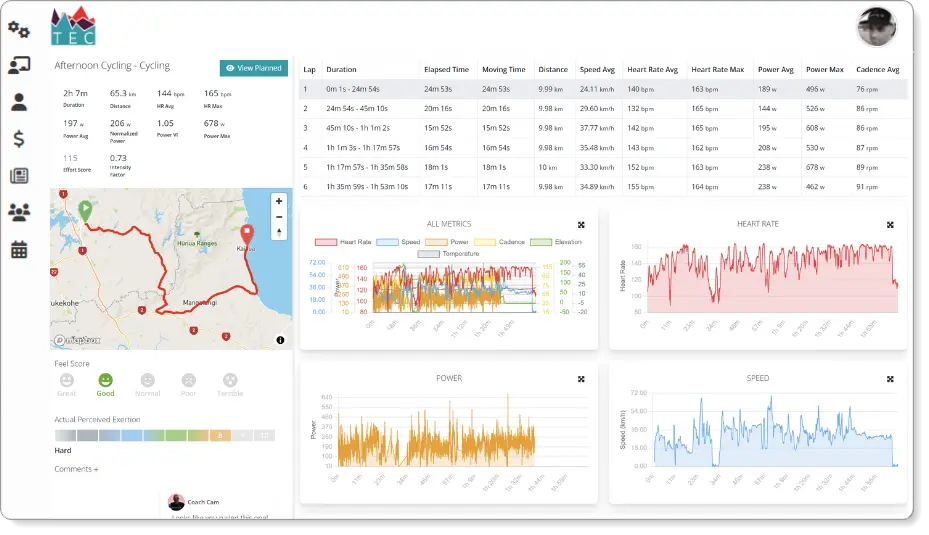This screenshot has height=535, width=929.
Task: Sort laps by Power Avg column header
Action: (775, 70)
